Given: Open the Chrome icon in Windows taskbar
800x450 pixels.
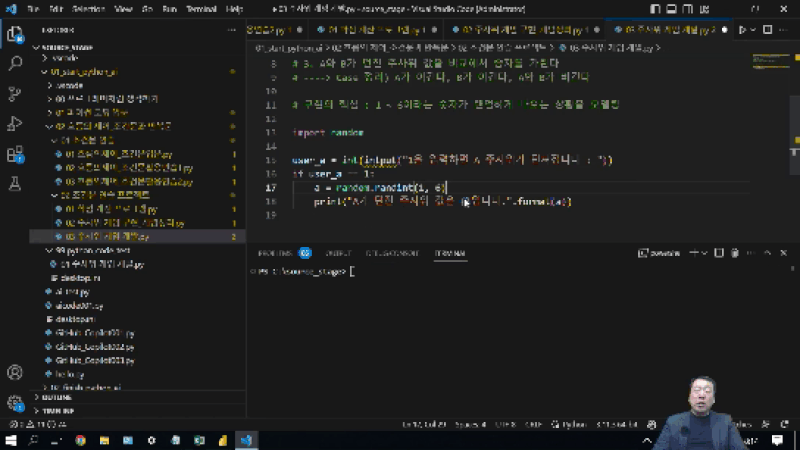Looking at the screenshot, I should [x=80, y=440].
